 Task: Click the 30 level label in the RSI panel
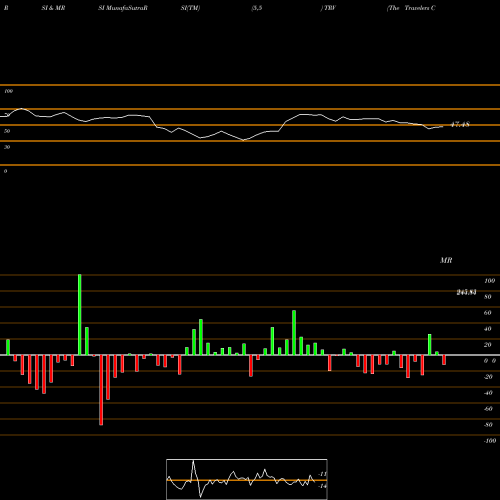tap(7, 147)
